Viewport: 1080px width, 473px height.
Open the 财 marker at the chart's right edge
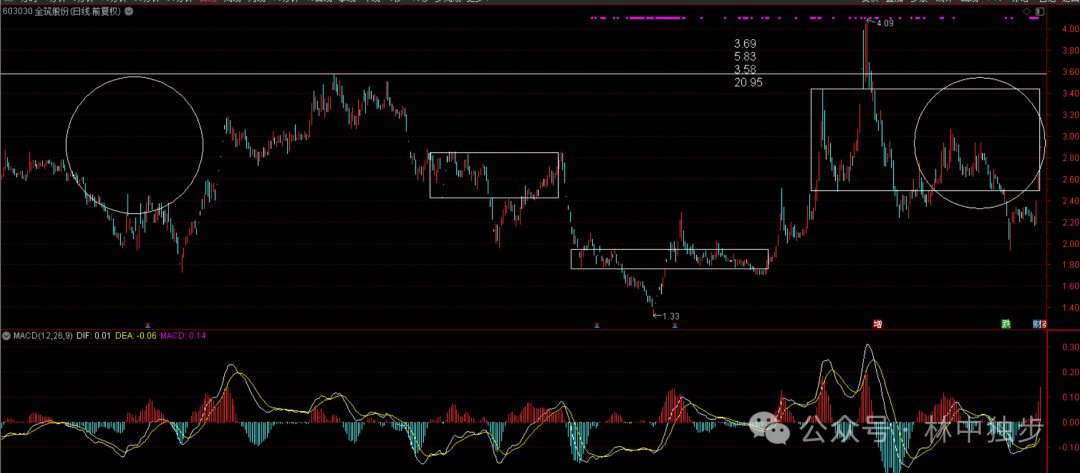pyautogui.click(x=1035, y=324)
